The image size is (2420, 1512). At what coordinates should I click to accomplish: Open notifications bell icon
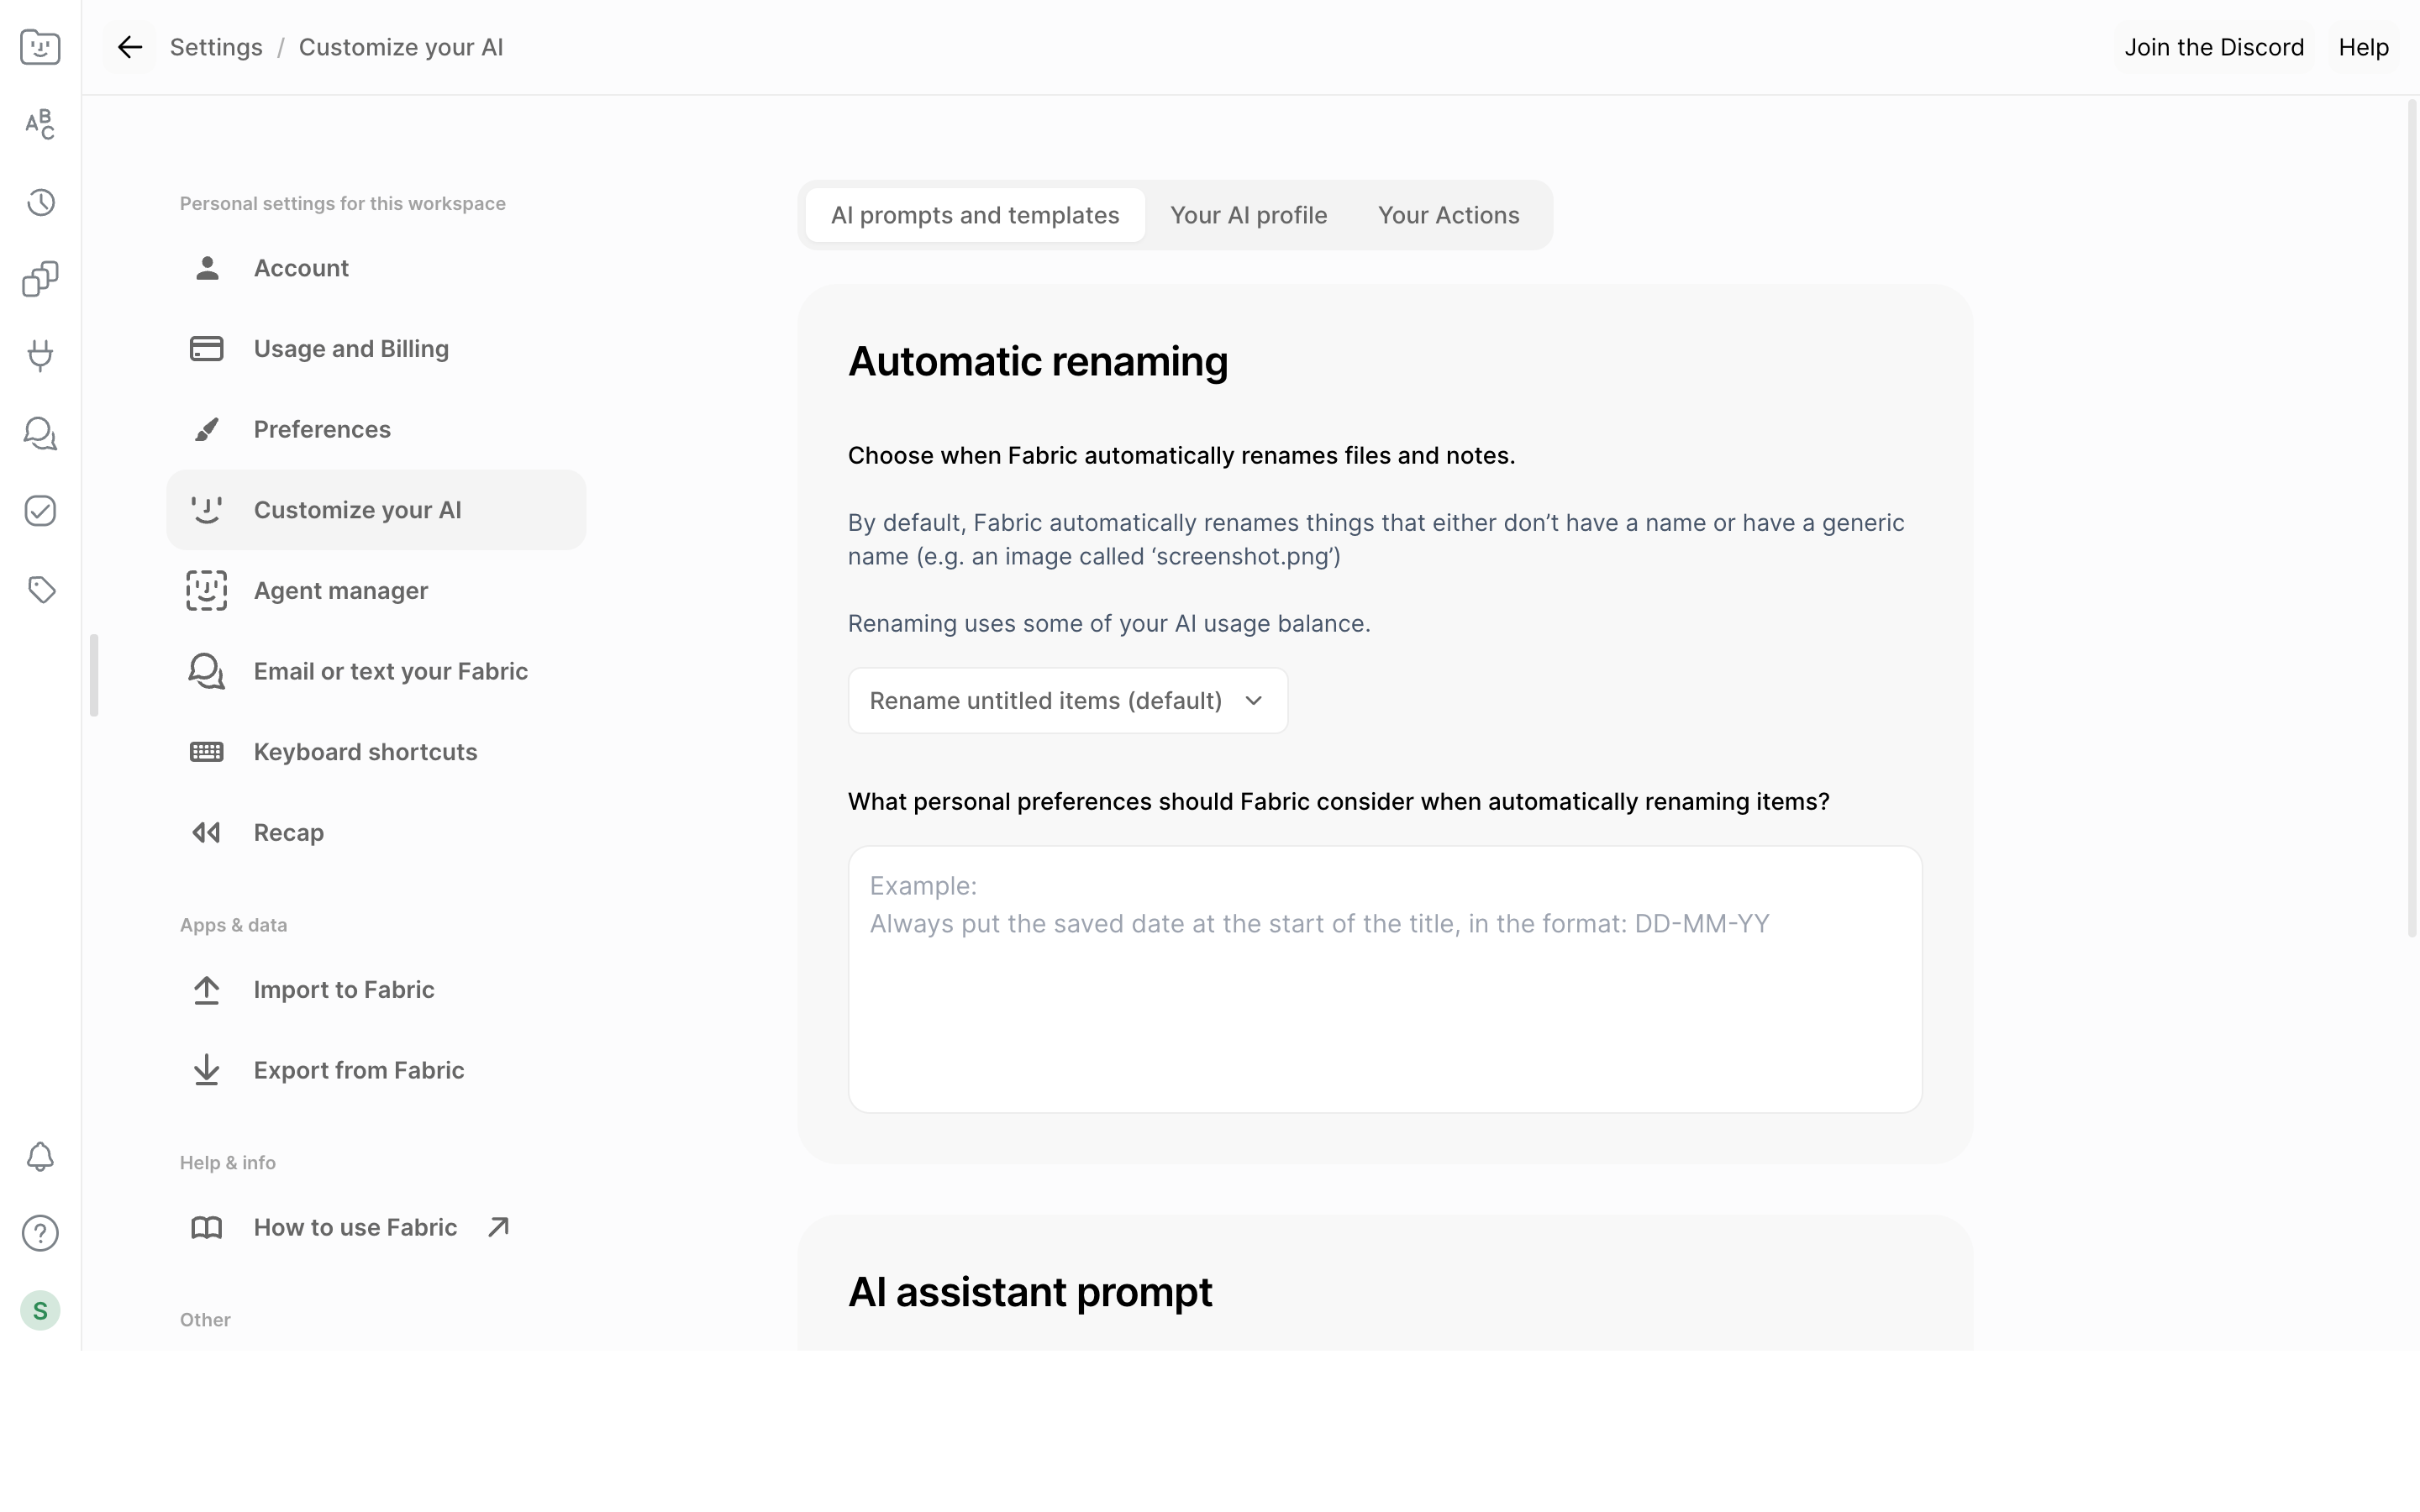point(40,1156)
